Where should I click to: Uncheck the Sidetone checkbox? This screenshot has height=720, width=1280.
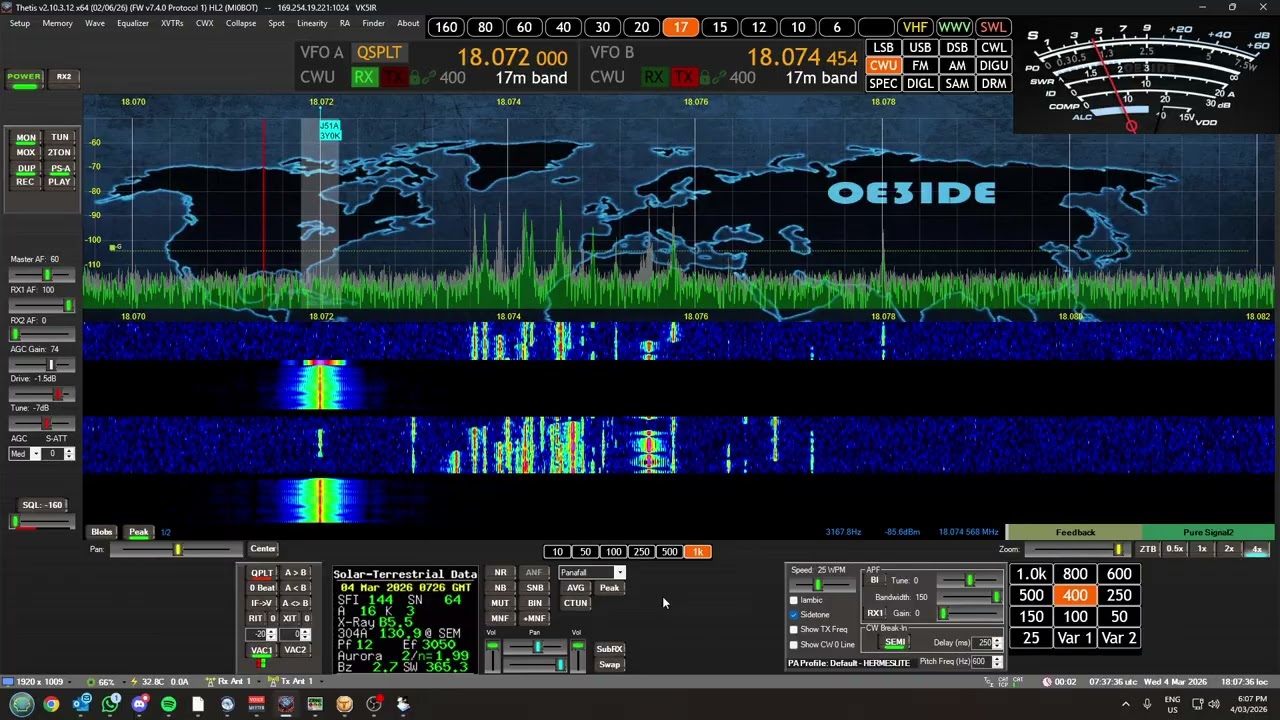coord(794,615)
